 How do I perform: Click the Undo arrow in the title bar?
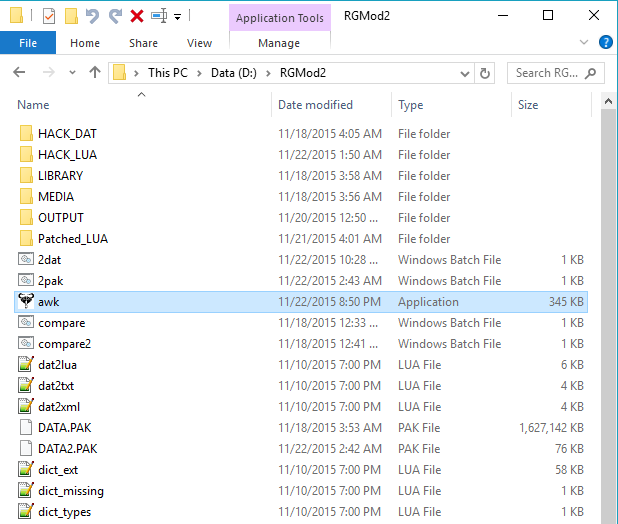pyautogui.click(x=93, y=16)
